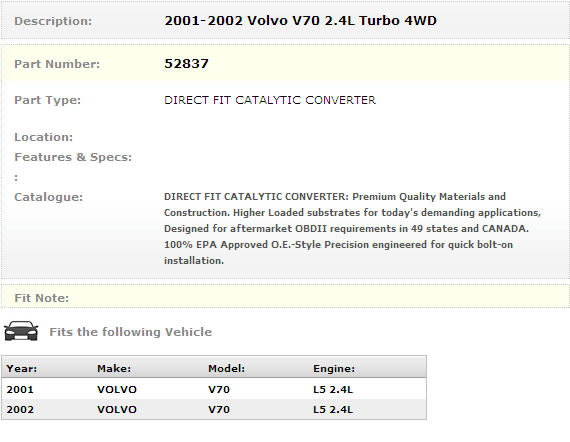Screen dimensions: 570x442
Task: Click the Part Number label
Action: (57, 64)
